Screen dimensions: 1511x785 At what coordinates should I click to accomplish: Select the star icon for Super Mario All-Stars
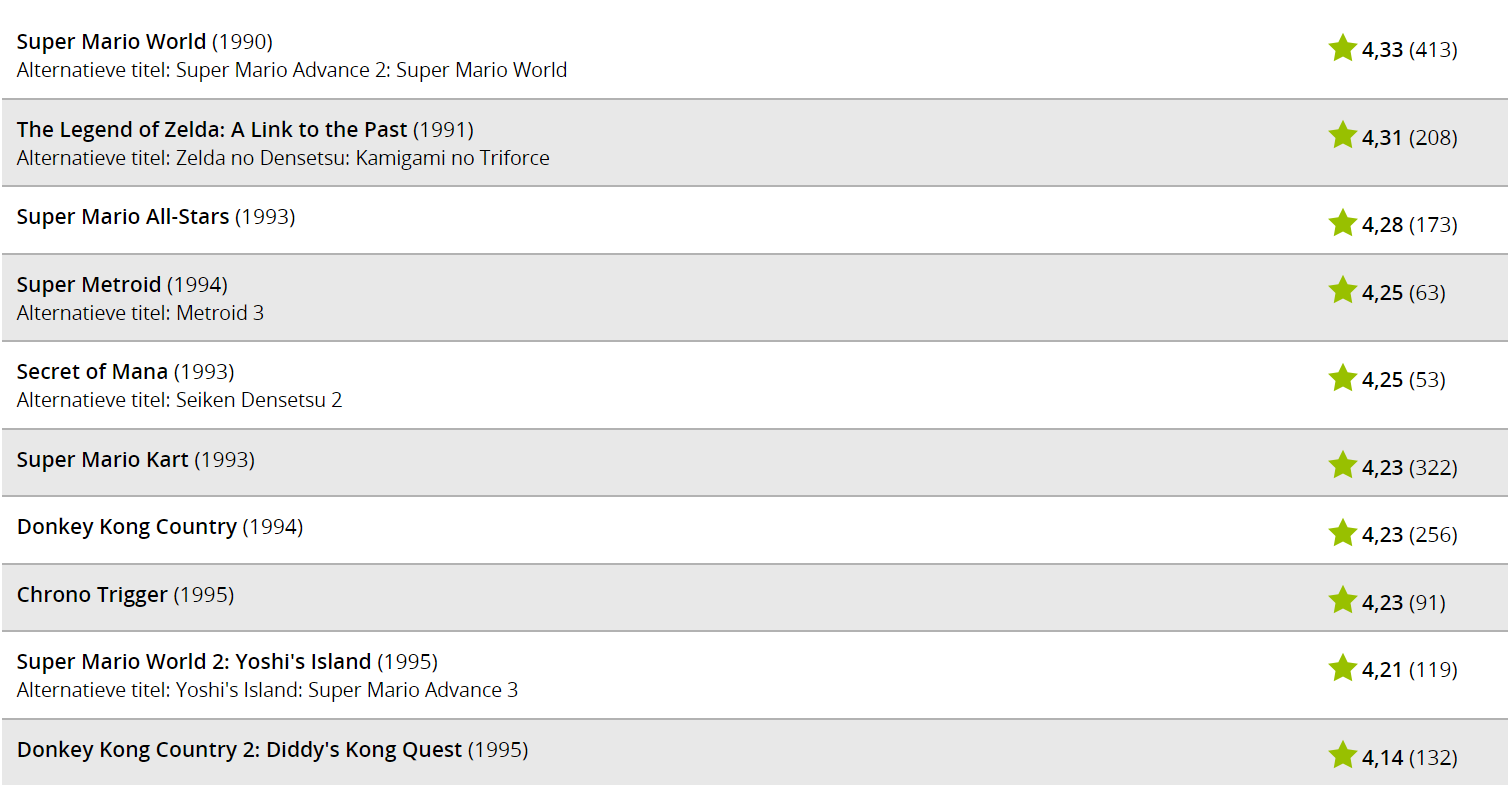tap(1342, 222)
